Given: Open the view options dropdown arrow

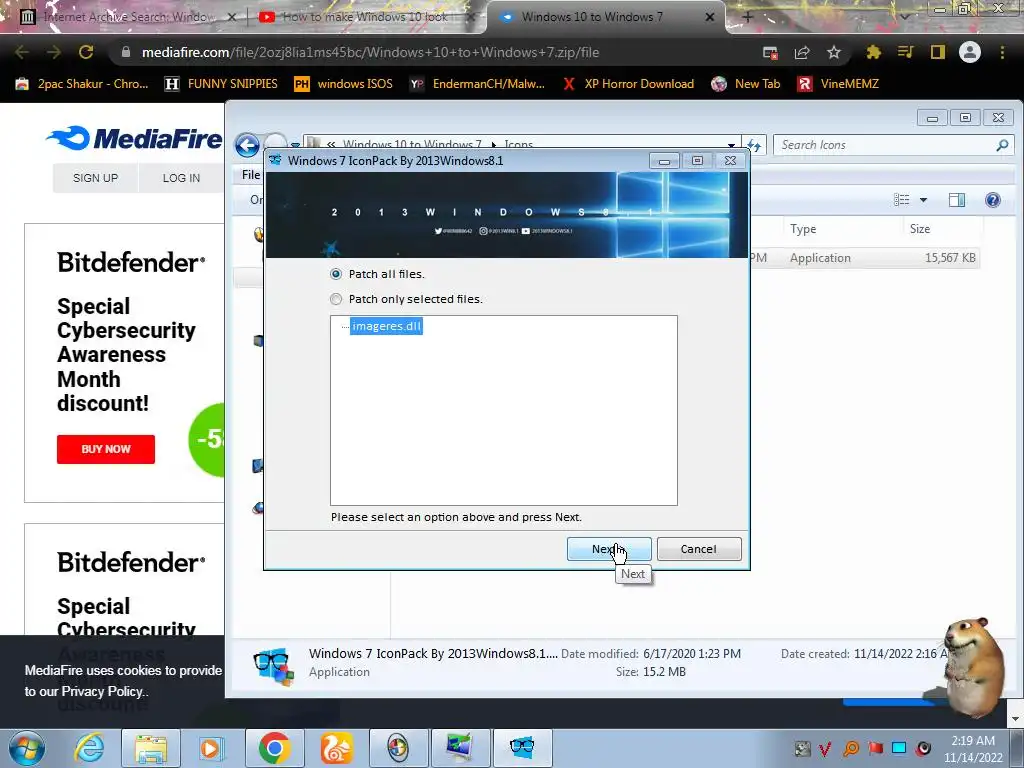Looking at the screenshot, I should tap(923, 200).
